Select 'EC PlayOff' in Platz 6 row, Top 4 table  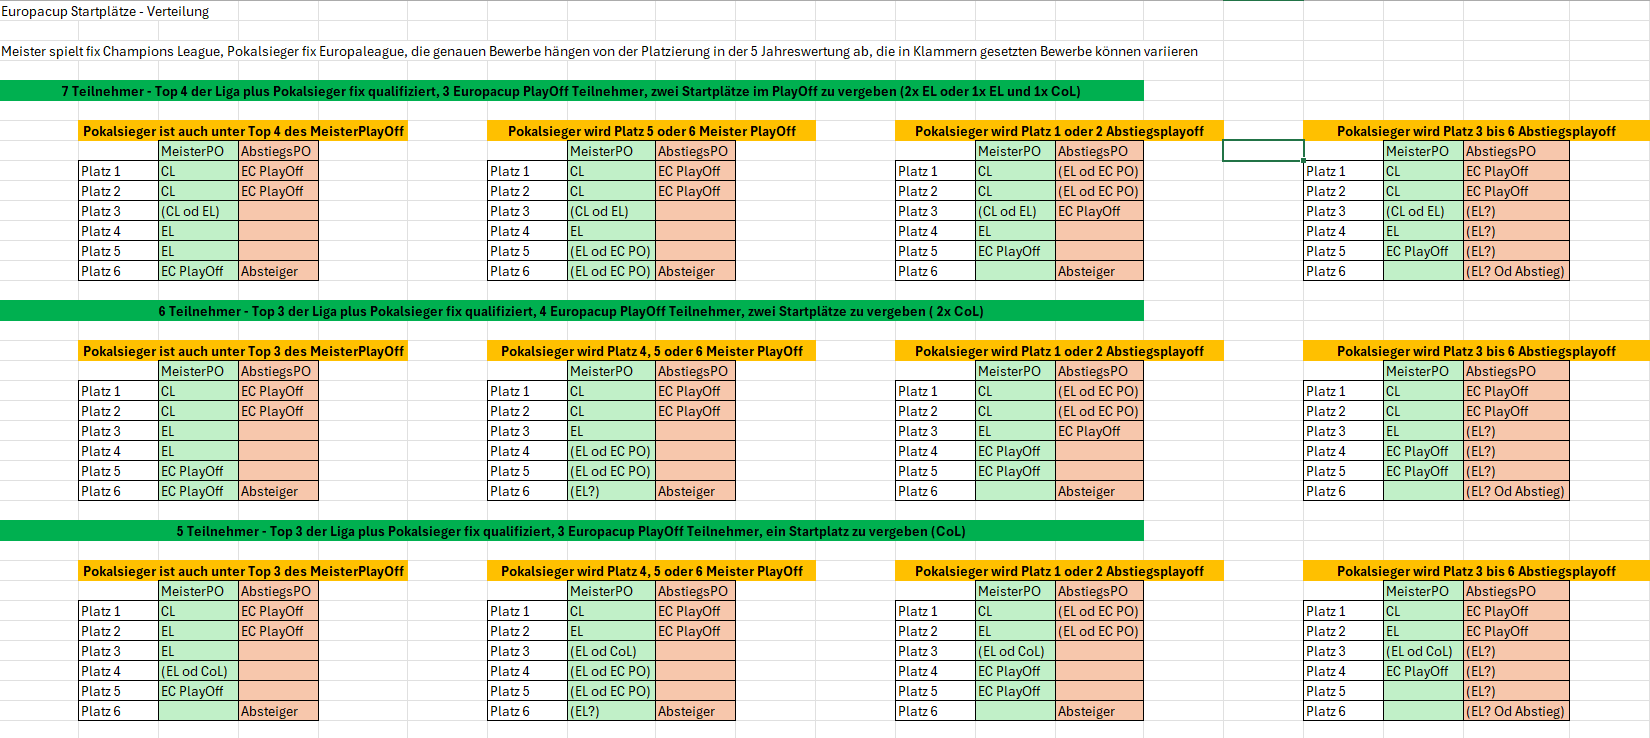click(x=198, y=271)
